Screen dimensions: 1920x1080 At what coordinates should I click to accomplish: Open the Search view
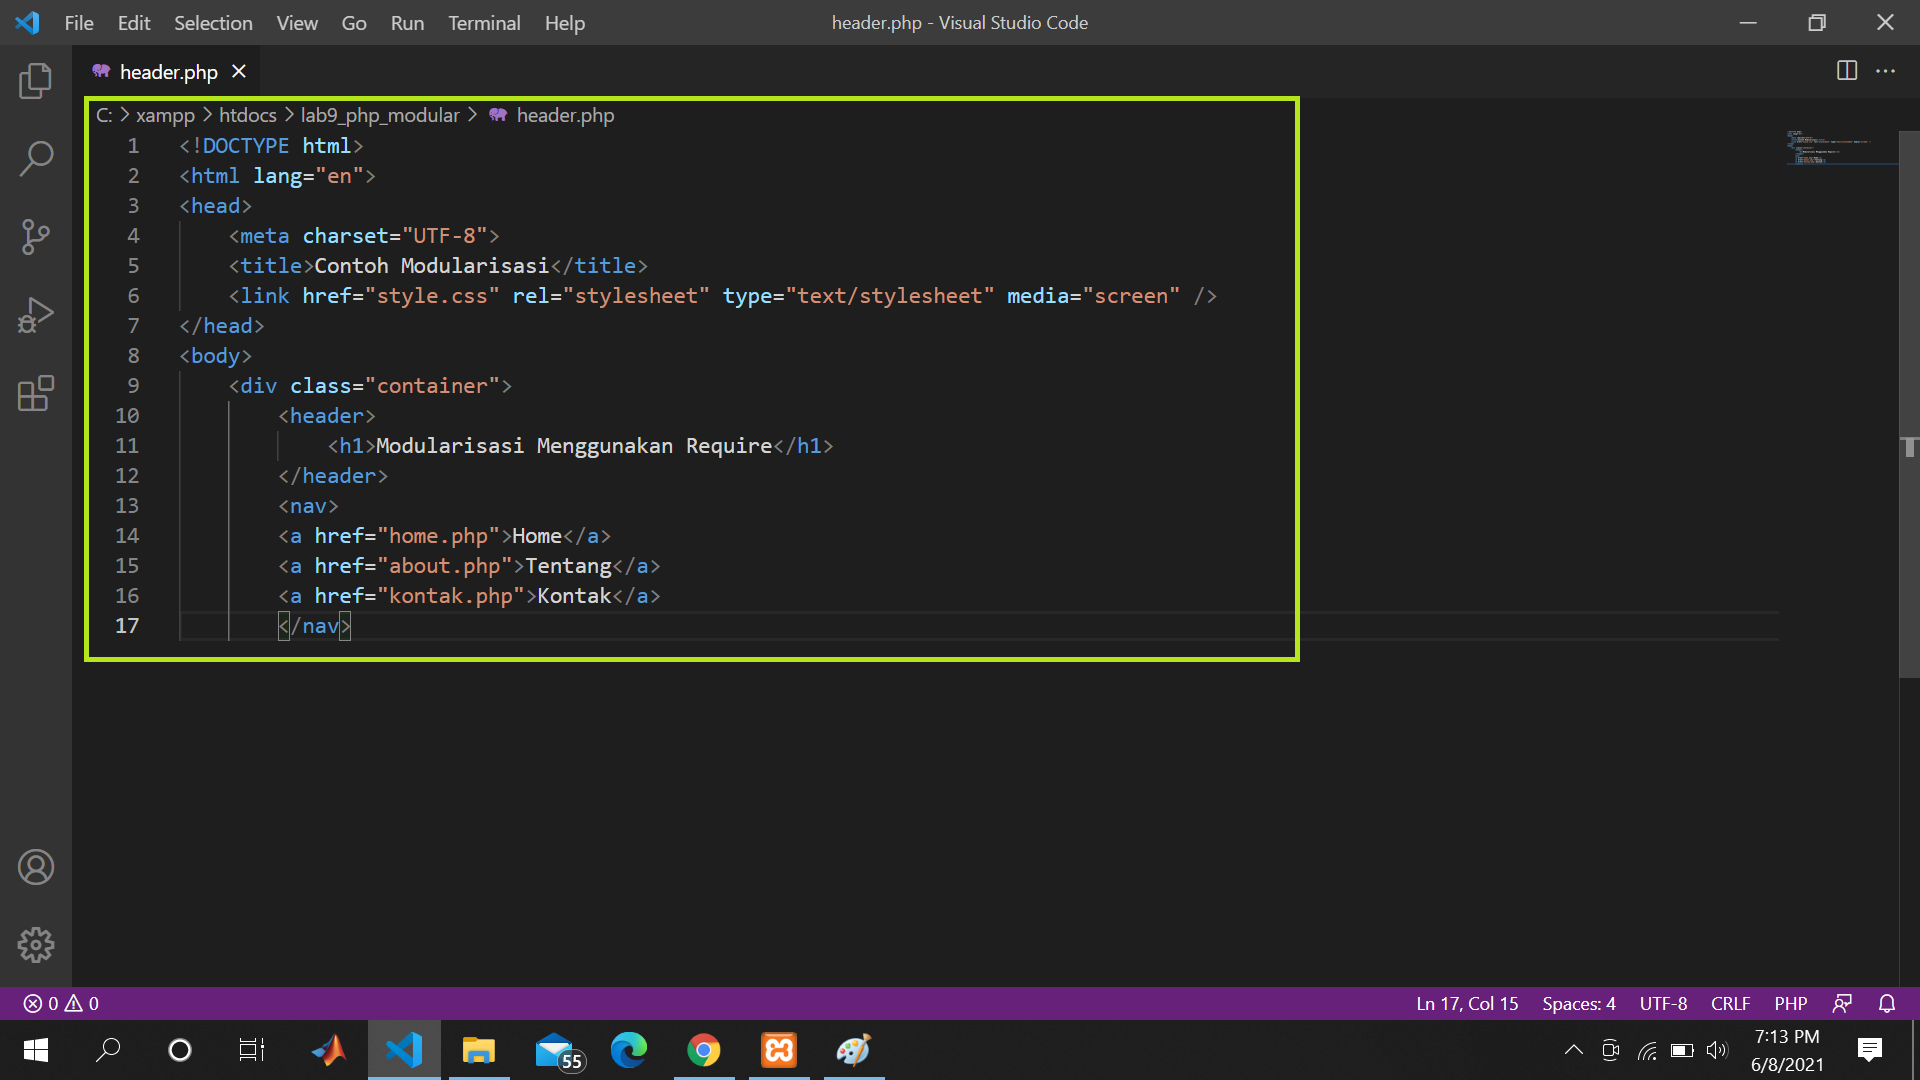[x=36, y=158]
